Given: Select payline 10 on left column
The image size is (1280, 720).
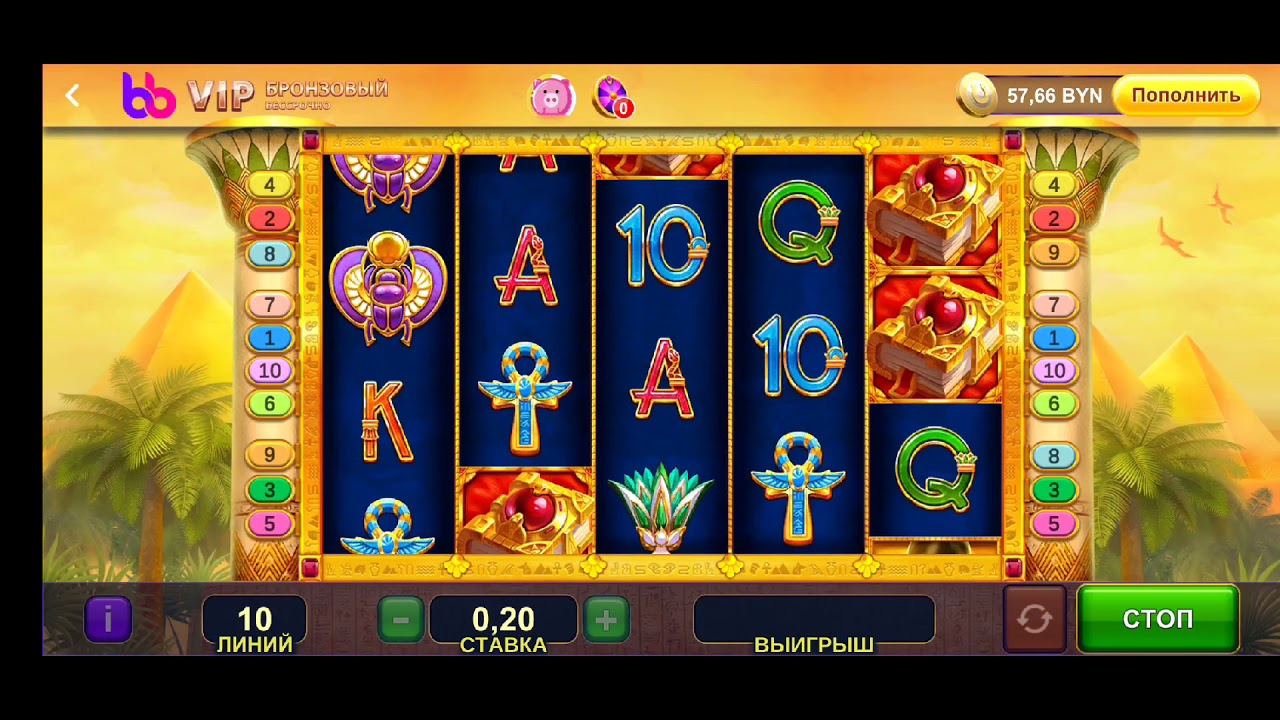Looking at the screenshot, I should click(269, 371).
